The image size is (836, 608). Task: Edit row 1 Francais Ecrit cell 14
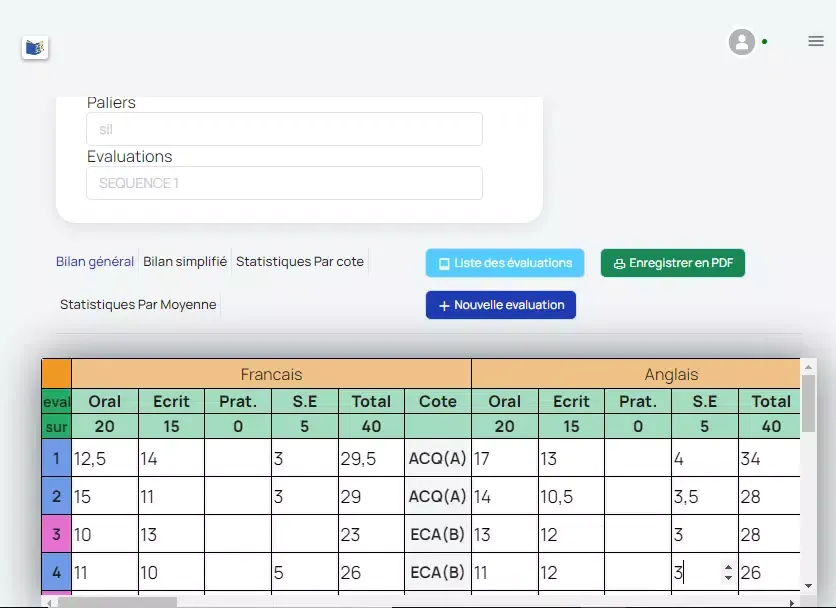(x=172, y=458)
